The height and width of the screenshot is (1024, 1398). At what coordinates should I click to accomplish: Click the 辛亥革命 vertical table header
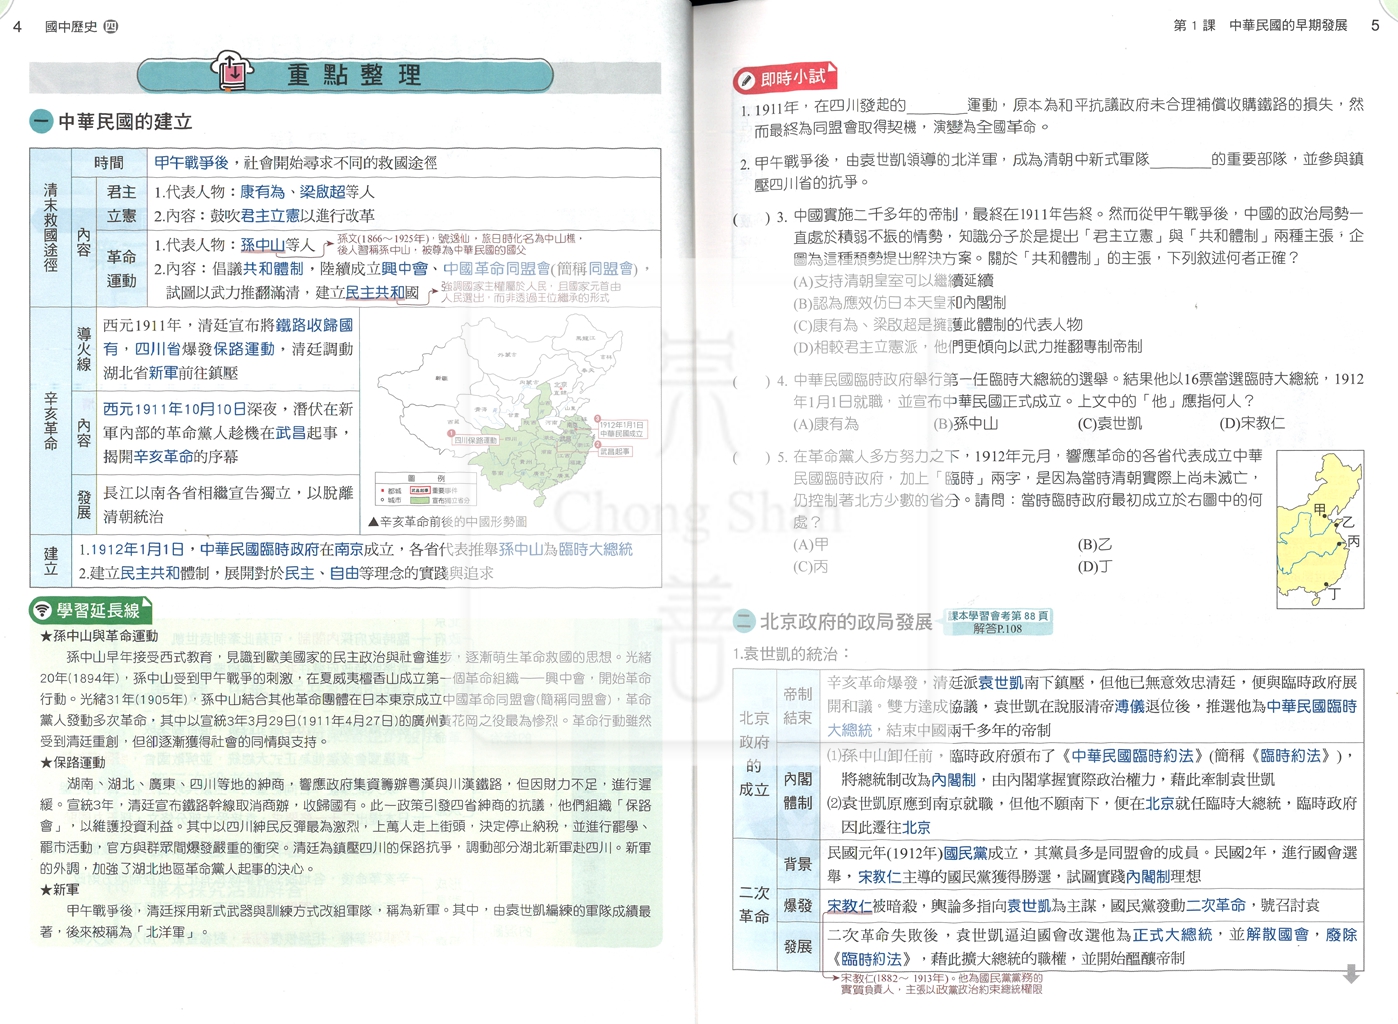[50, 420]
